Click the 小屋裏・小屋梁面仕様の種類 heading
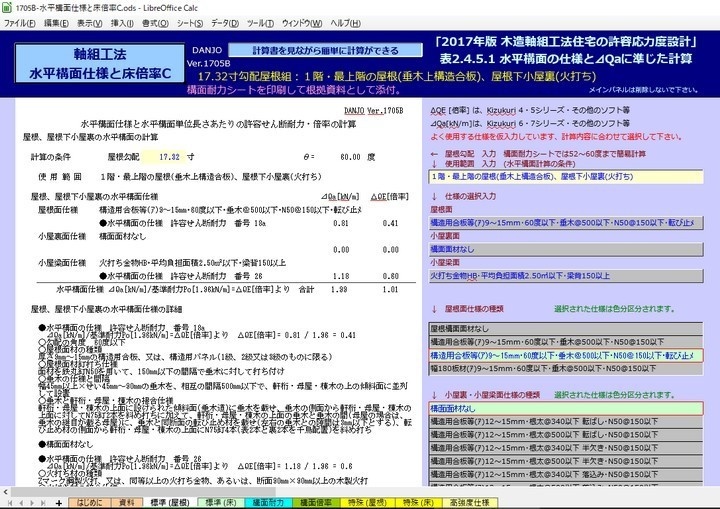This screenshot has width=720, height=509. [492, 395]
